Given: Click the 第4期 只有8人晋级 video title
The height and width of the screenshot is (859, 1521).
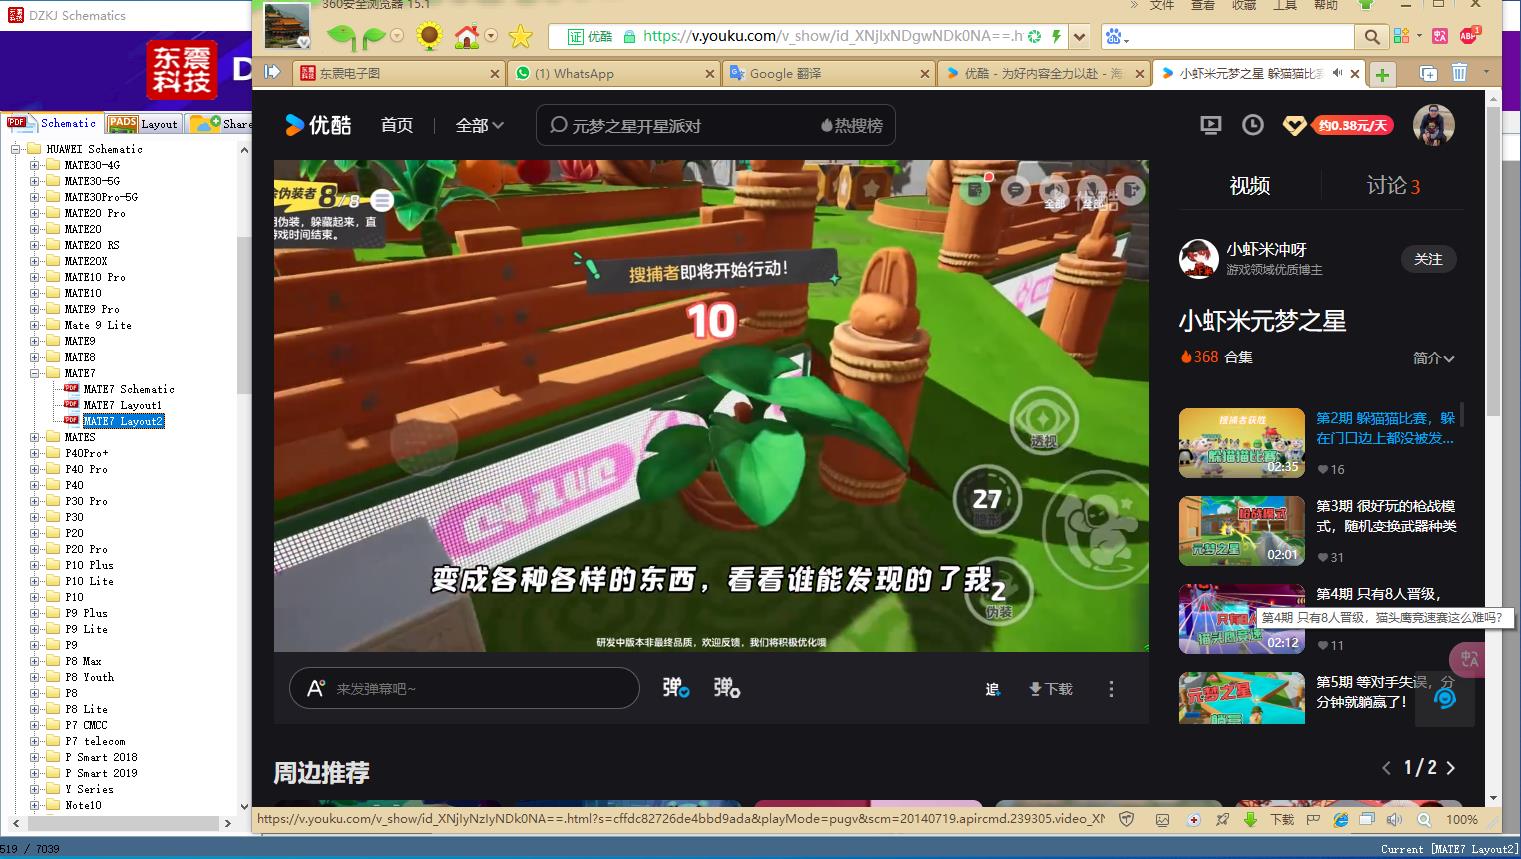Looking at the screenshot, I should coord(1378,594).
